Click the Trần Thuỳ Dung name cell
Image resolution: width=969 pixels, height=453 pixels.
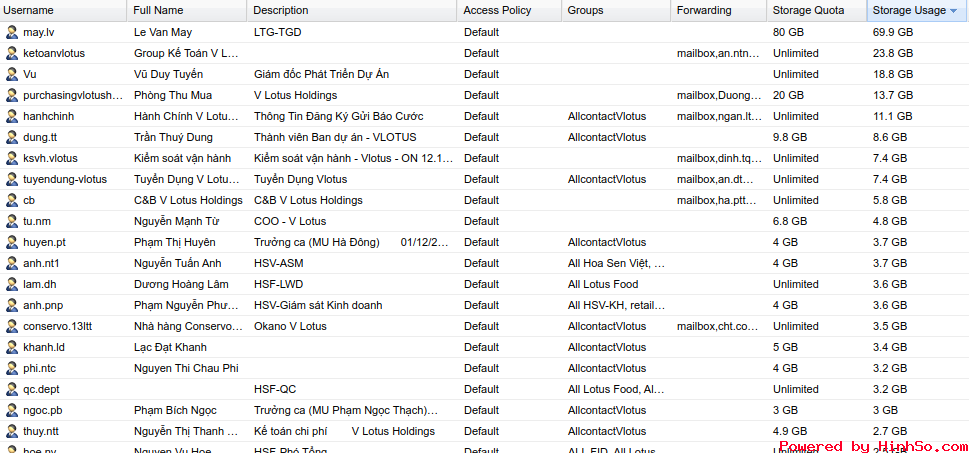point(173,137)
